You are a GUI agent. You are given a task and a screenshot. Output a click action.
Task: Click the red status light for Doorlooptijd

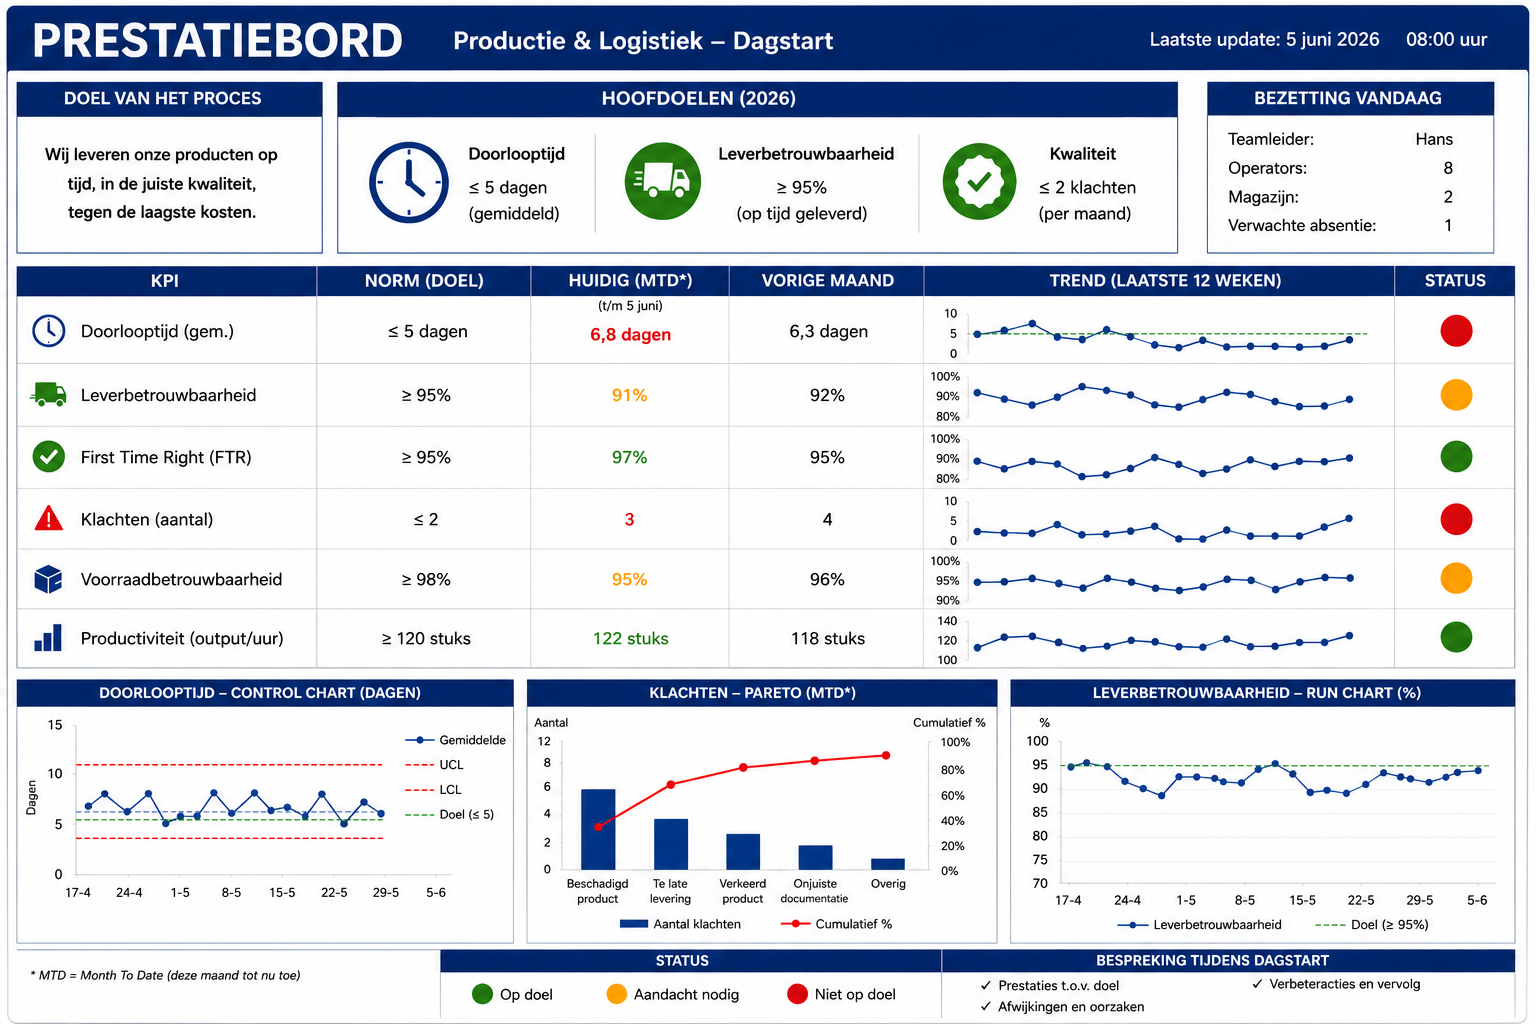[x=1456, y=331]
